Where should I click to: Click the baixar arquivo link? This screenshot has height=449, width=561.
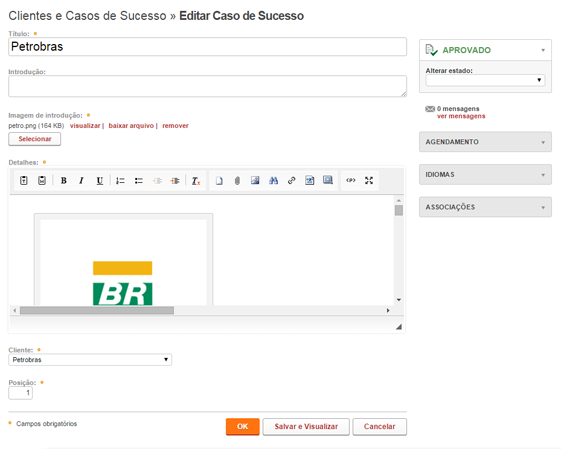click(131, 126)
